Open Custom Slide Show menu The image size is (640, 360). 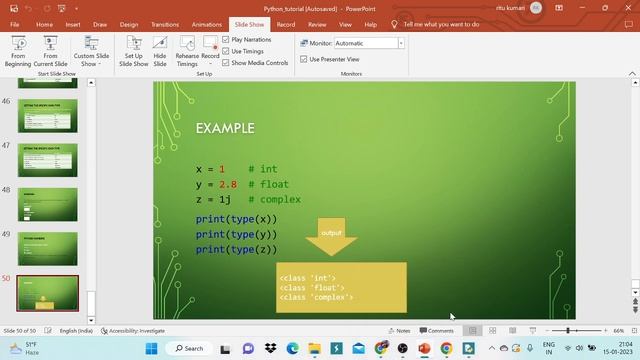(91, 51)
